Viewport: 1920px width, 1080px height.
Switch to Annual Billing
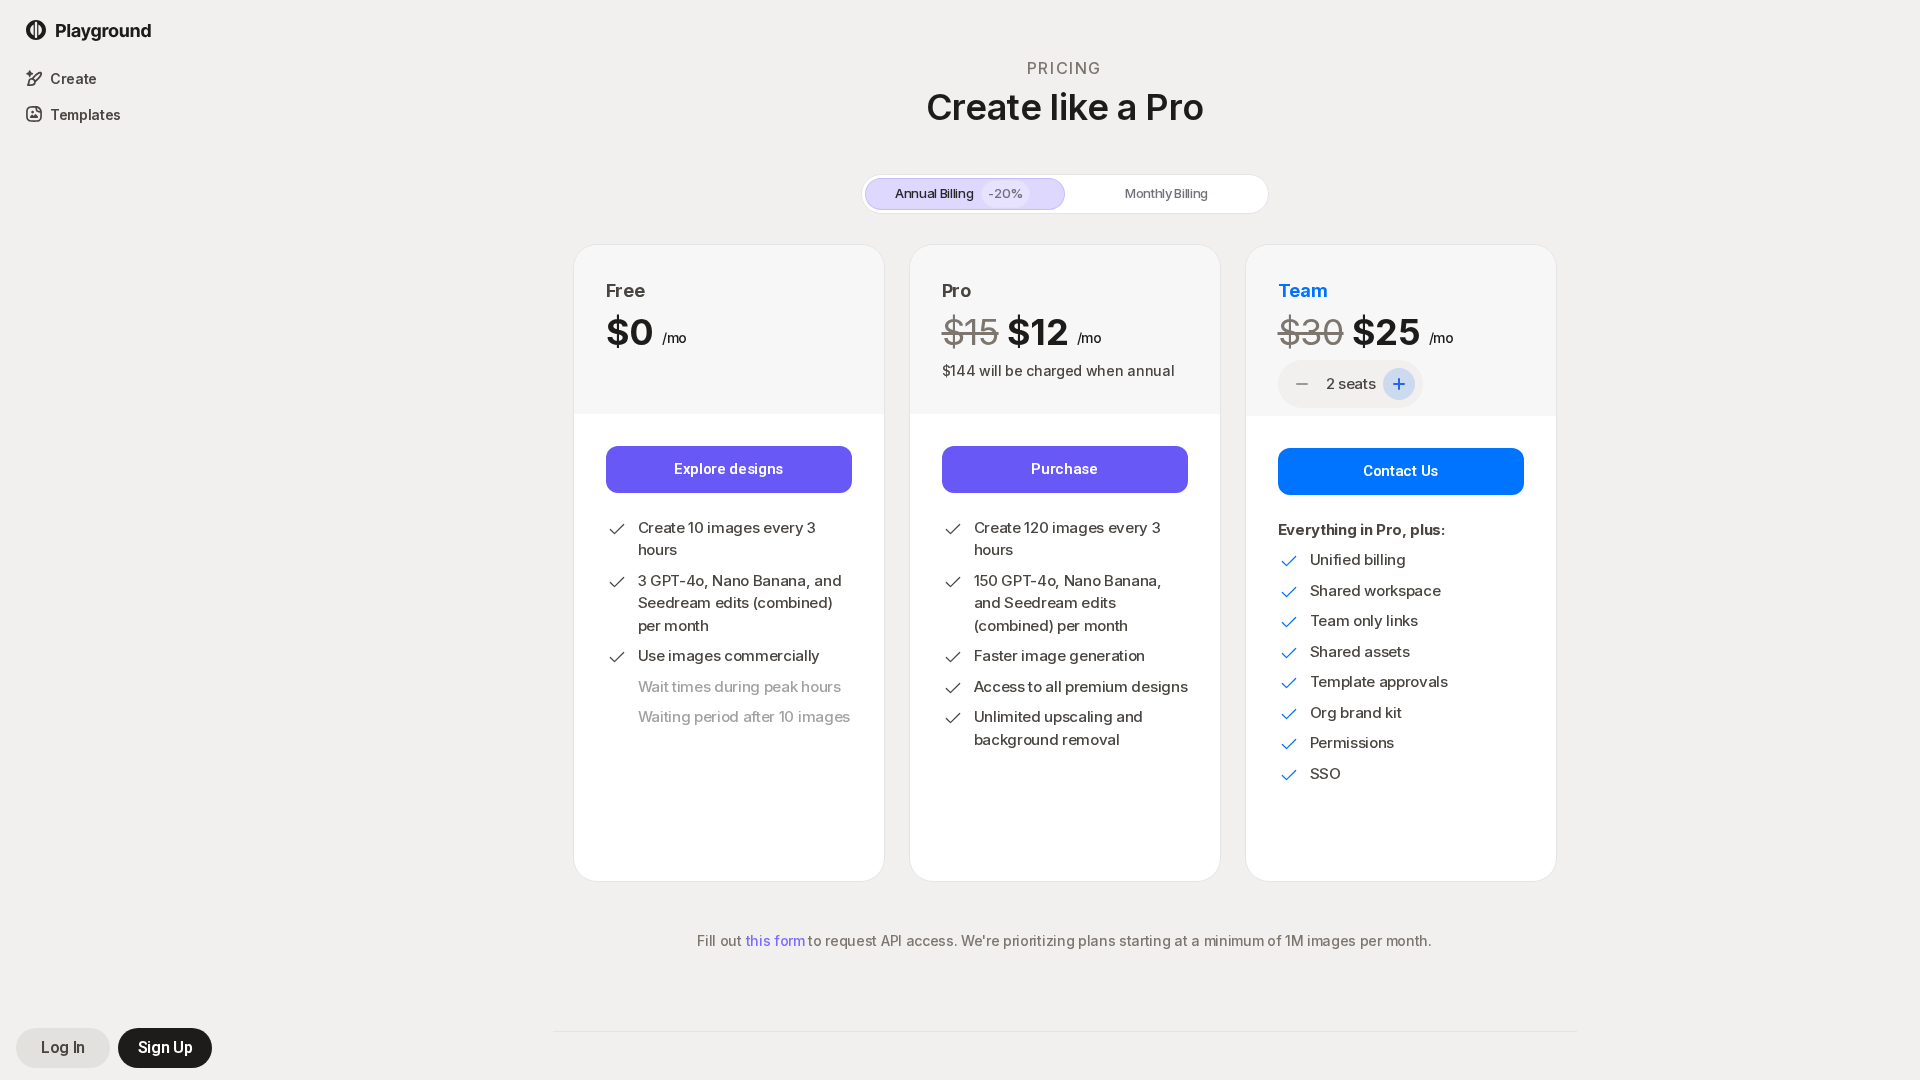coord(933,194)
